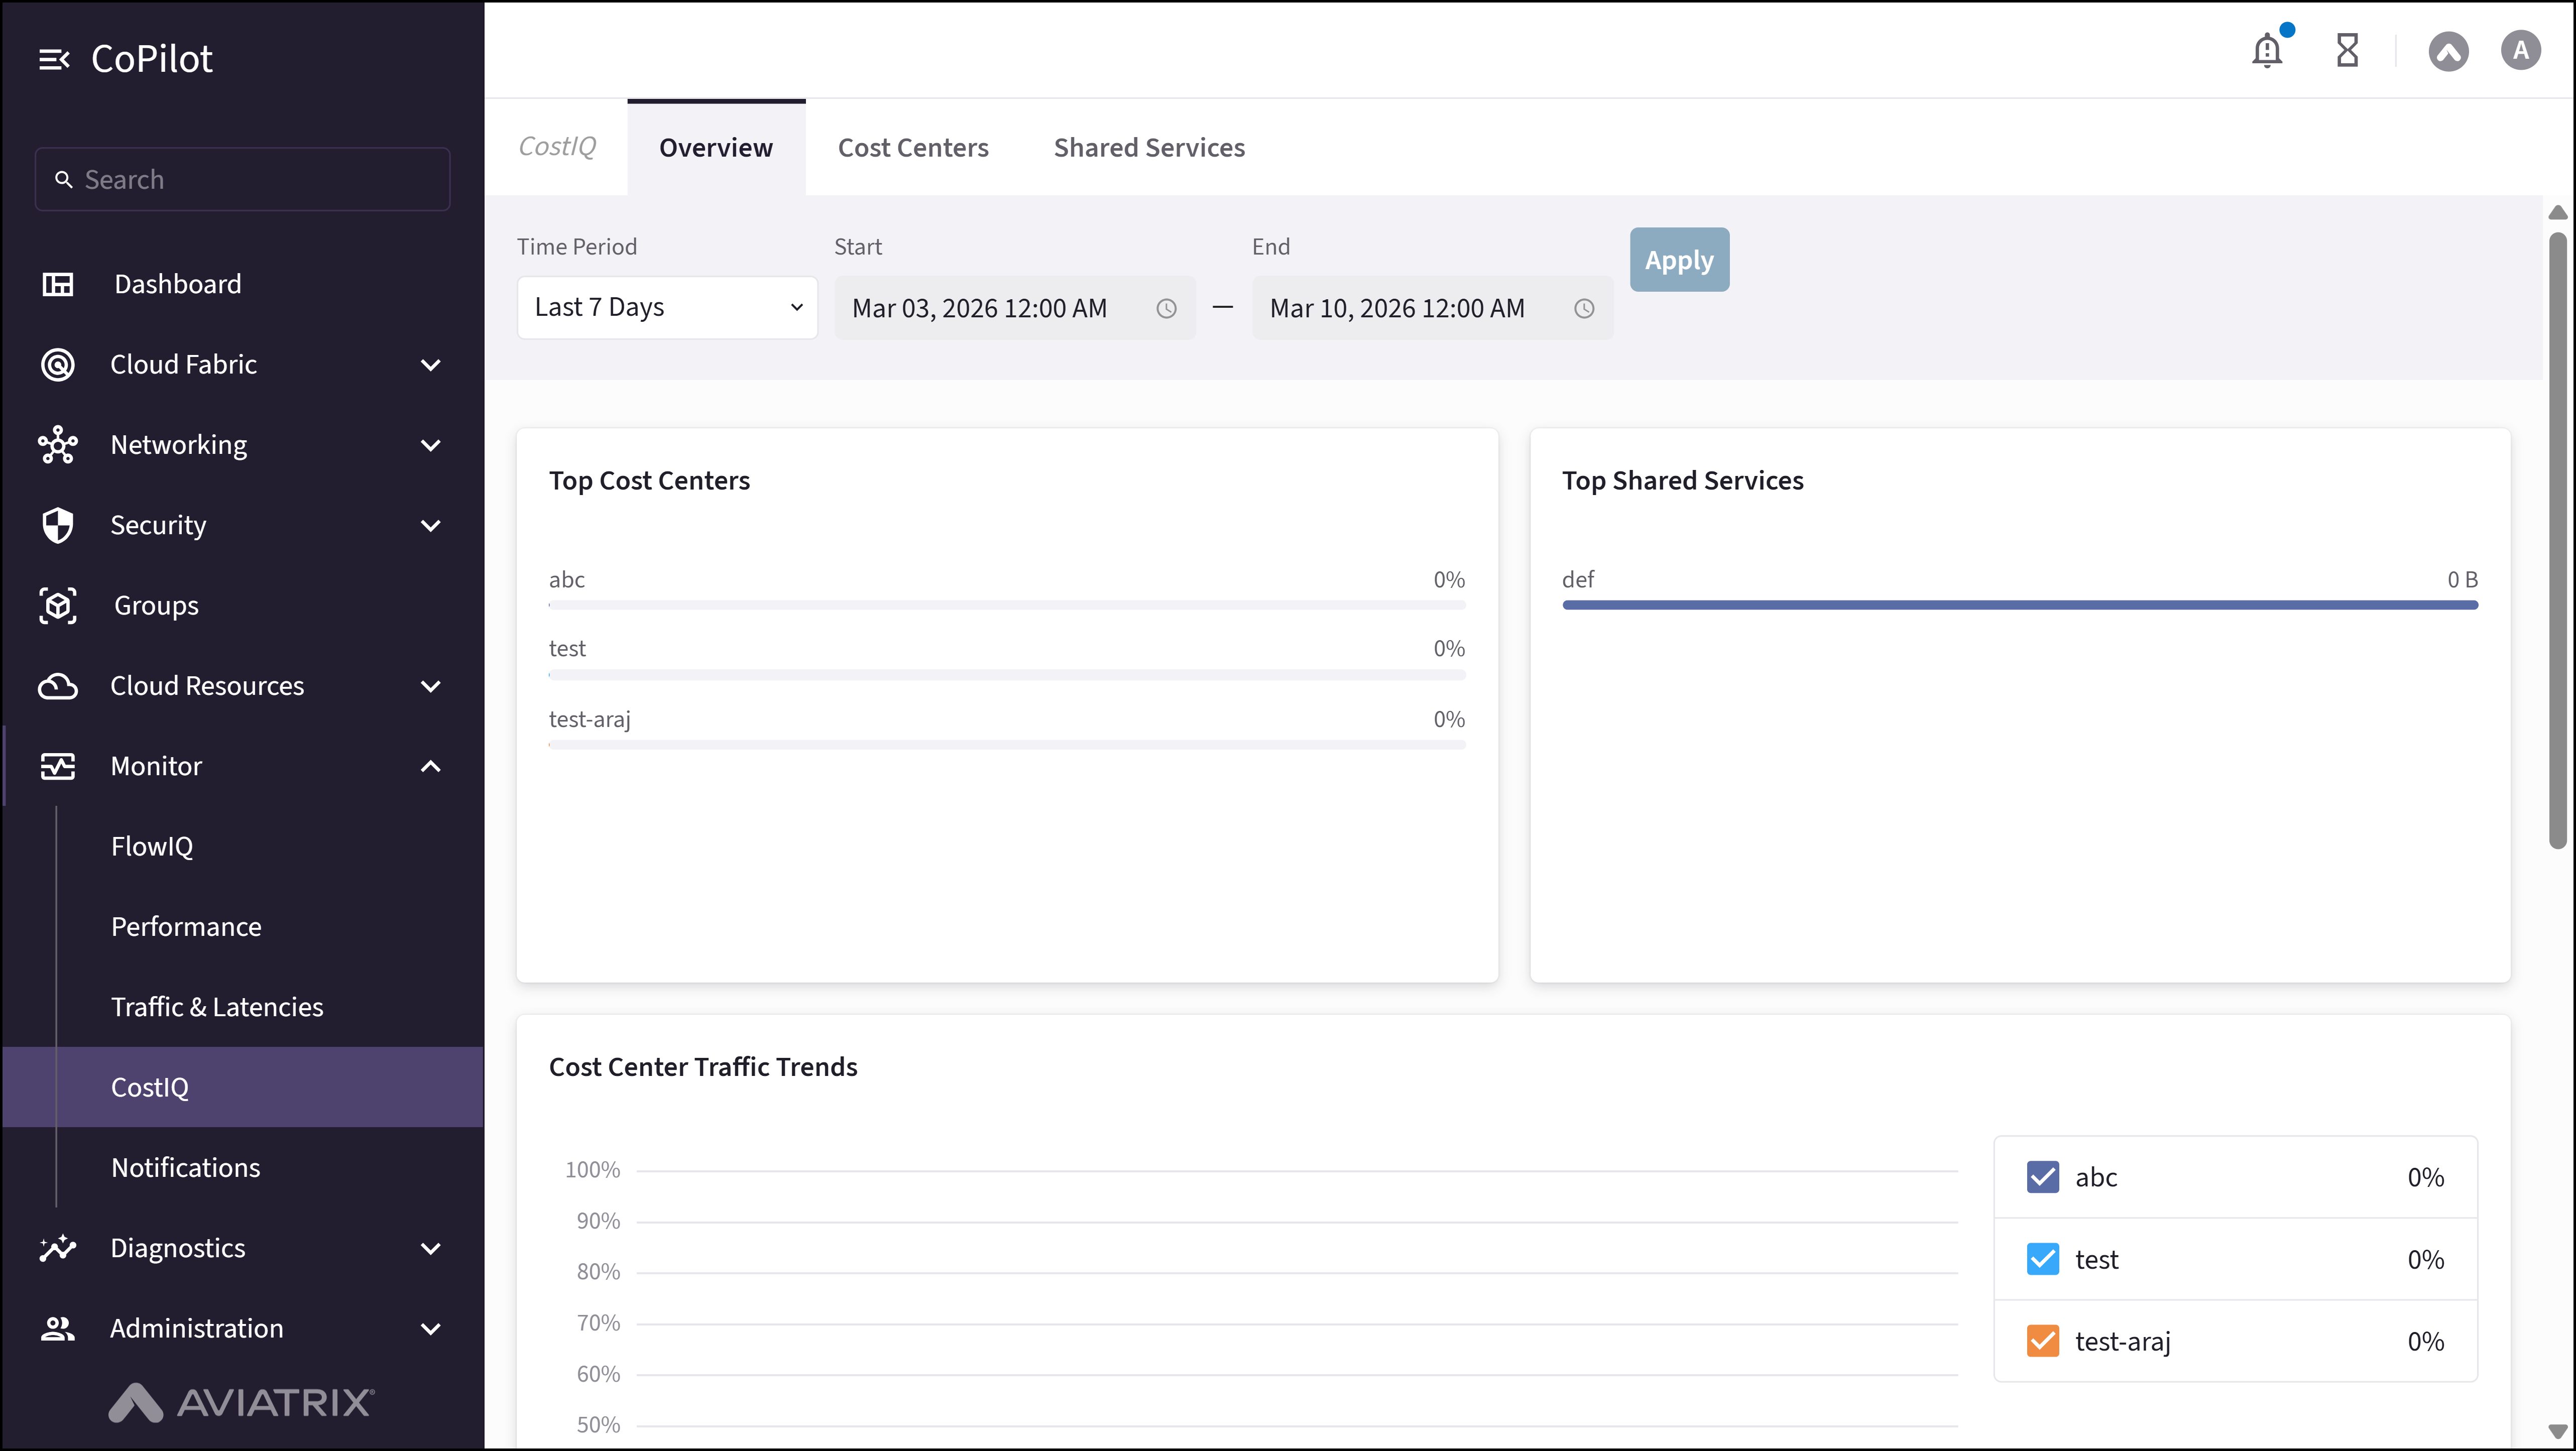Image resolution: width=2576 pixels, height=1451 pixels.
Task: Click the notifications bell icon
Action: (x=2267, y=50)
